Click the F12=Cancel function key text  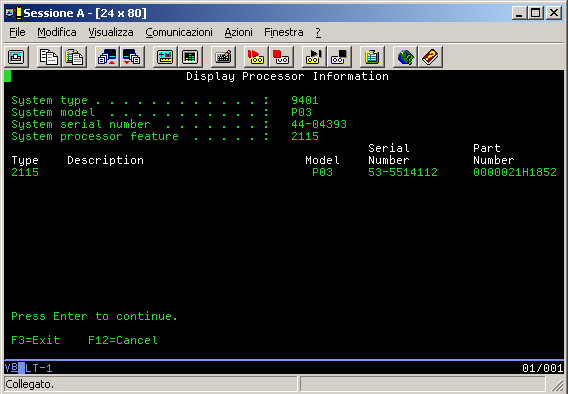[123, 340]
